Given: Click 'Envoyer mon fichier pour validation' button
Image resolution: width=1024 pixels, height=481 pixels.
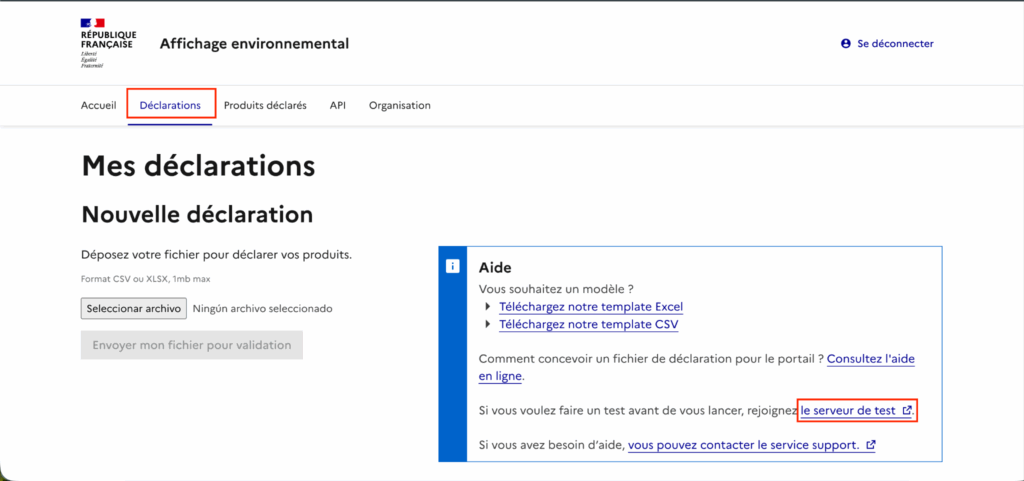Looking at the screenshot, I should point(191,345).
